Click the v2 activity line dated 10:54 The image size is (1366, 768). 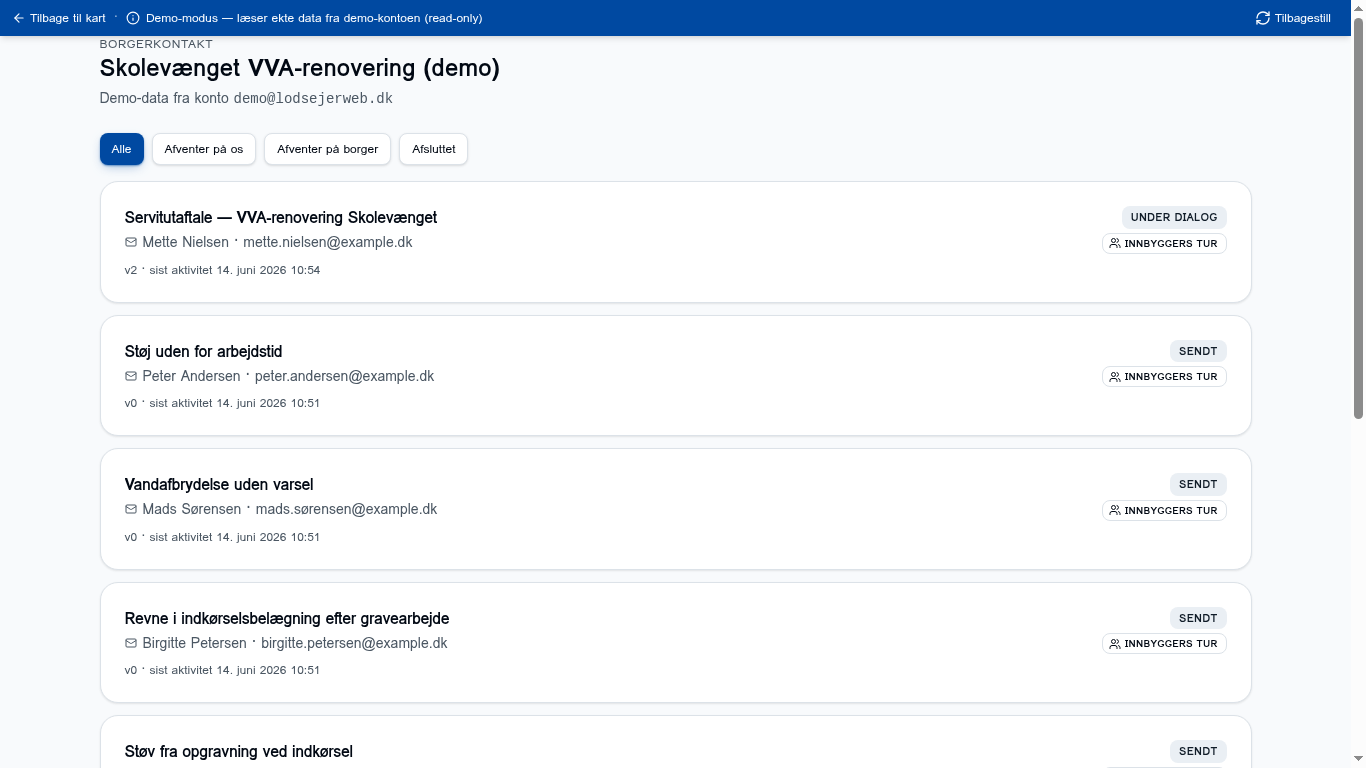[x=222, y=270]
